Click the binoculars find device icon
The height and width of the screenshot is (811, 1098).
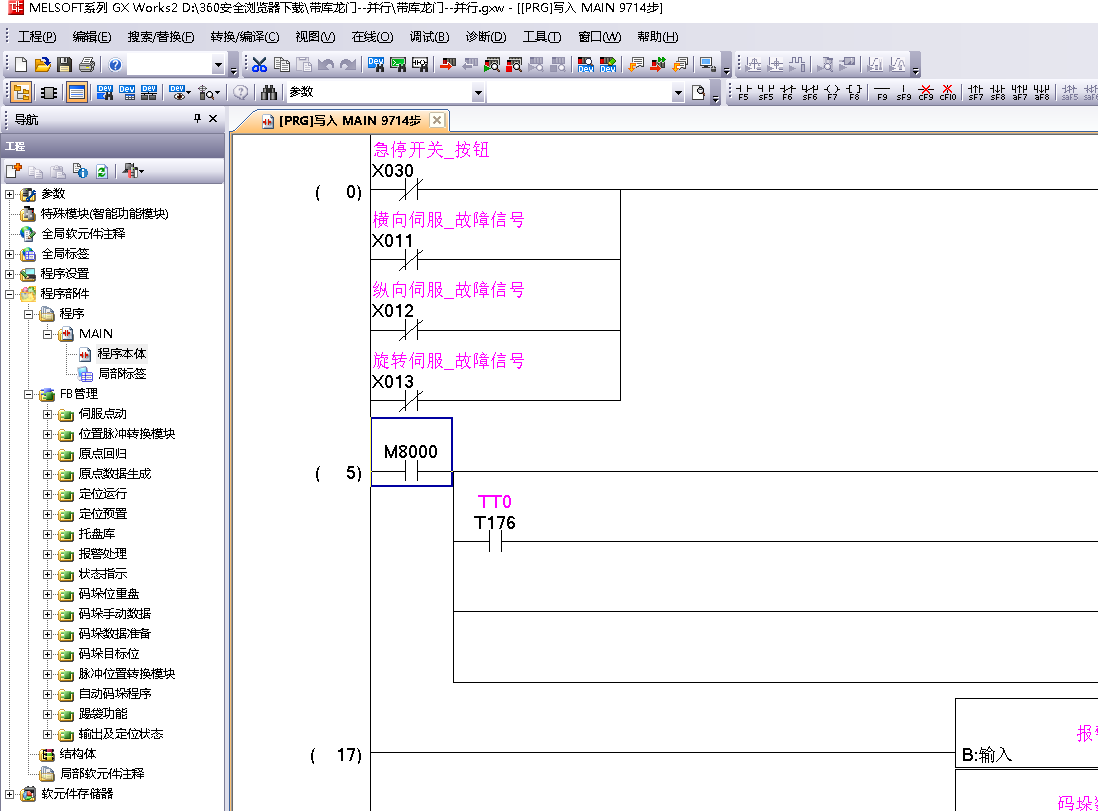[x=269, y=93]
